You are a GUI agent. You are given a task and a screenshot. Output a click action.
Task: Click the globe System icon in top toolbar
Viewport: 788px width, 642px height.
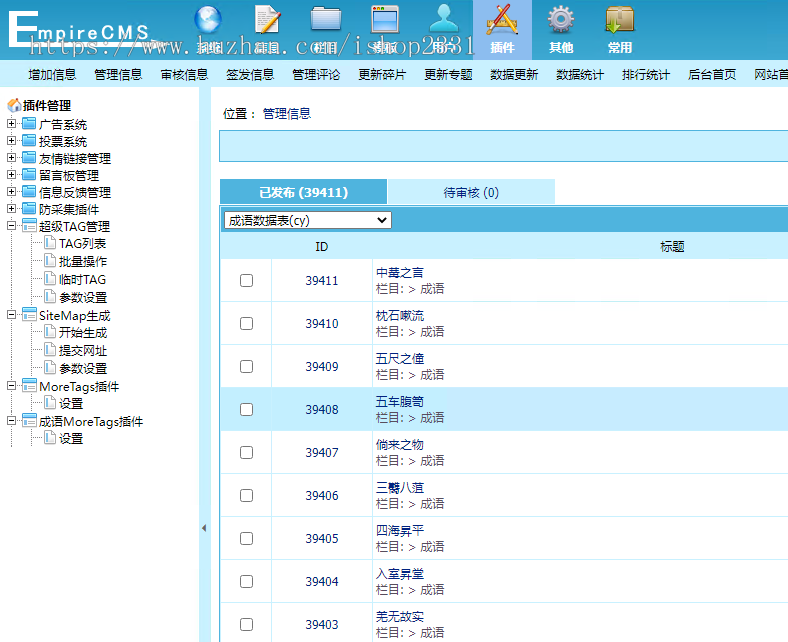click(208, 22)
